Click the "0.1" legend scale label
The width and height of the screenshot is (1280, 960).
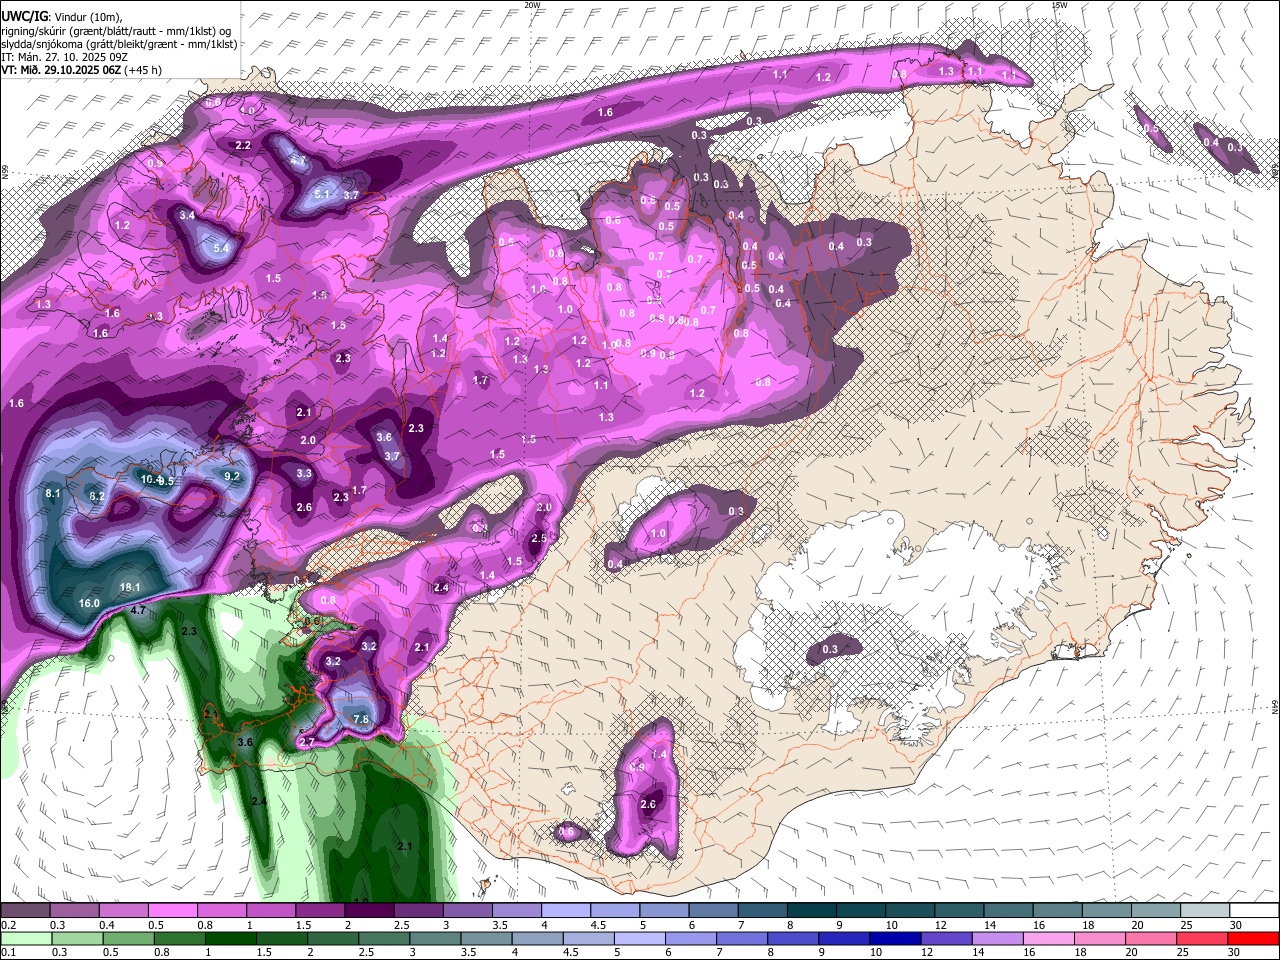pos(8,952)
